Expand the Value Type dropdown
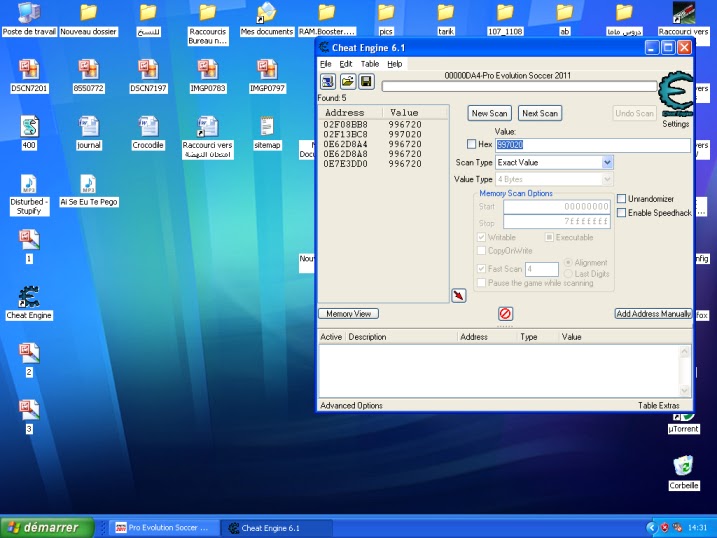The width and height of the screenshot is (717, 538). [x=607, y=179]
